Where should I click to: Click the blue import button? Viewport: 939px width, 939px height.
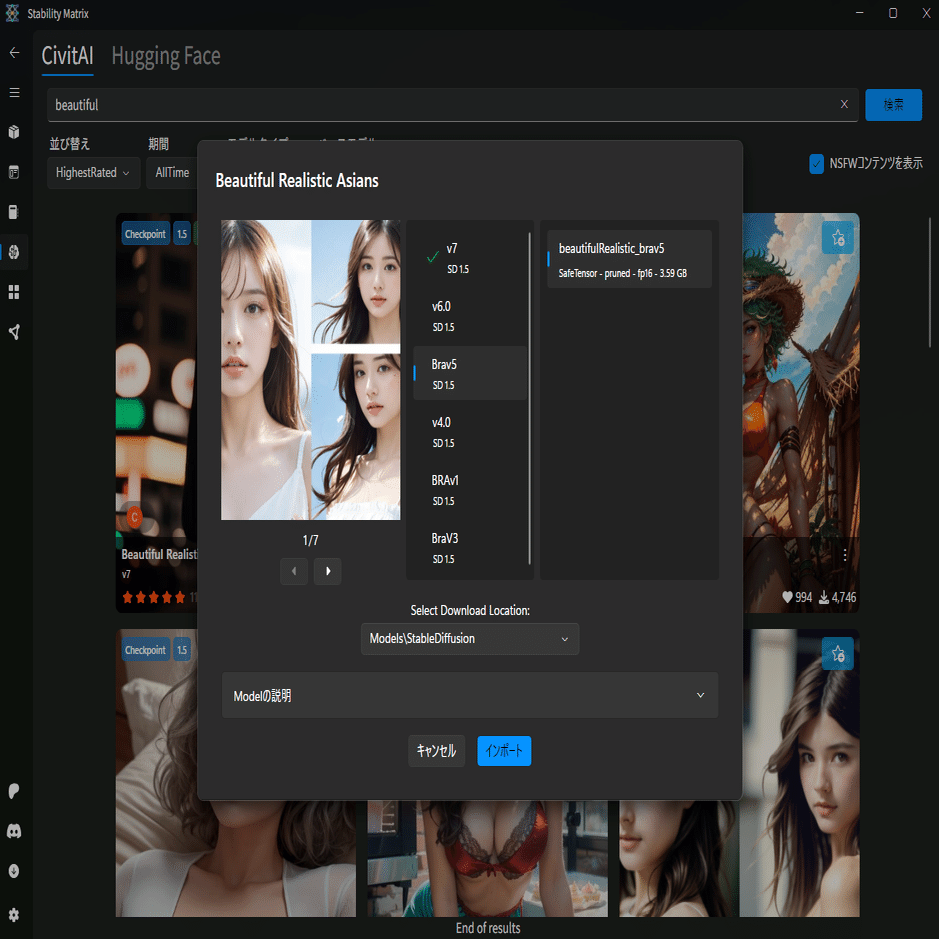504,751
